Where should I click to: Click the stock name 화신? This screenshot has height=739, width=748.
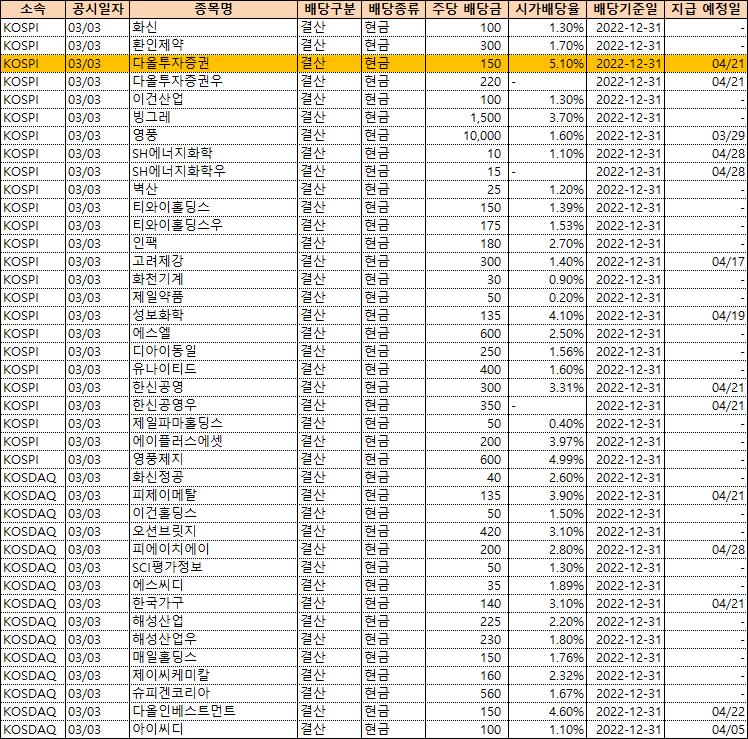point(145,27)
